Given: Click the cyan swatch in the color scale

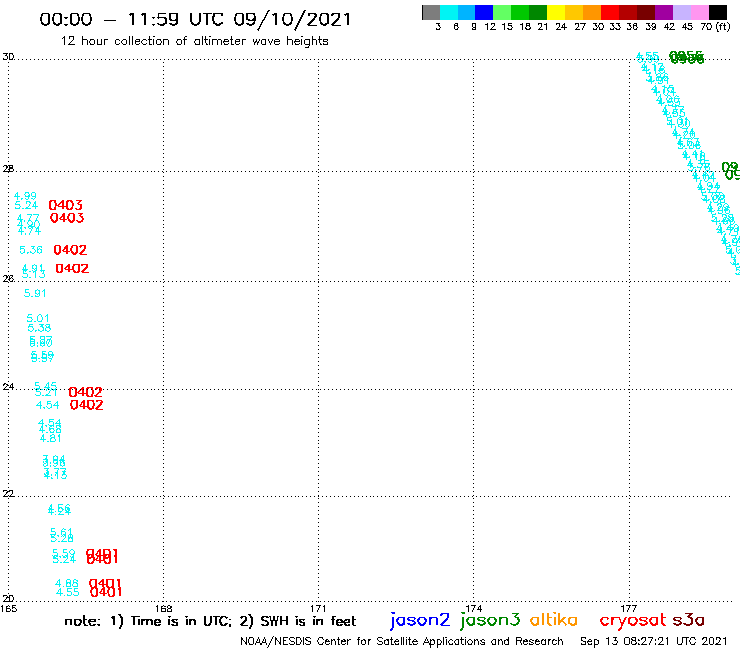Looking at the screenshot, I should coord(449,12).
